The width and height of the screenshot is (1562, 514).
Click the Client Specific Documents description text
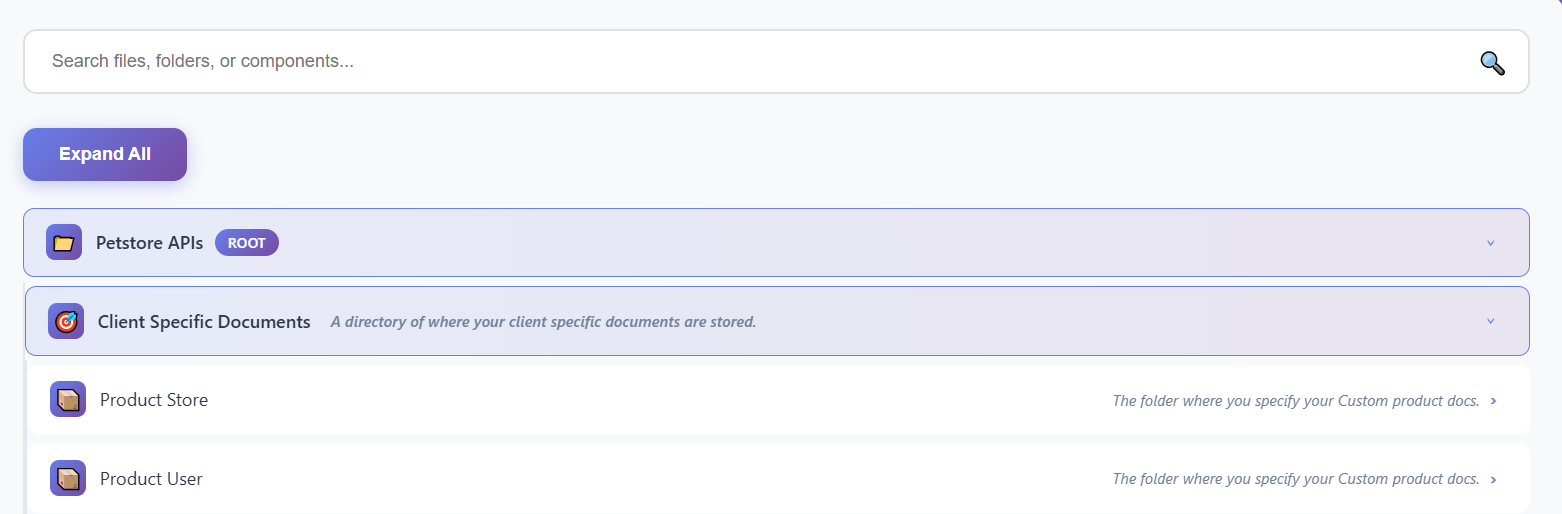click(x=543, y=322)
